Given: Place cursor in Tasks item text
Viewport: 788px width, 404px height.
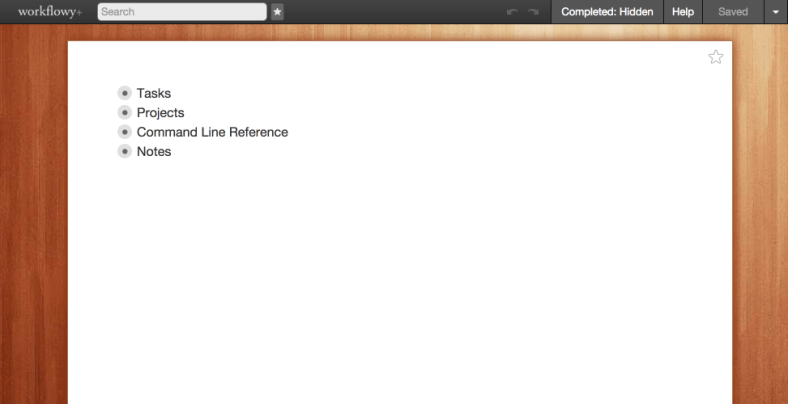Looking at the screenshot, I should coord(154,93).
